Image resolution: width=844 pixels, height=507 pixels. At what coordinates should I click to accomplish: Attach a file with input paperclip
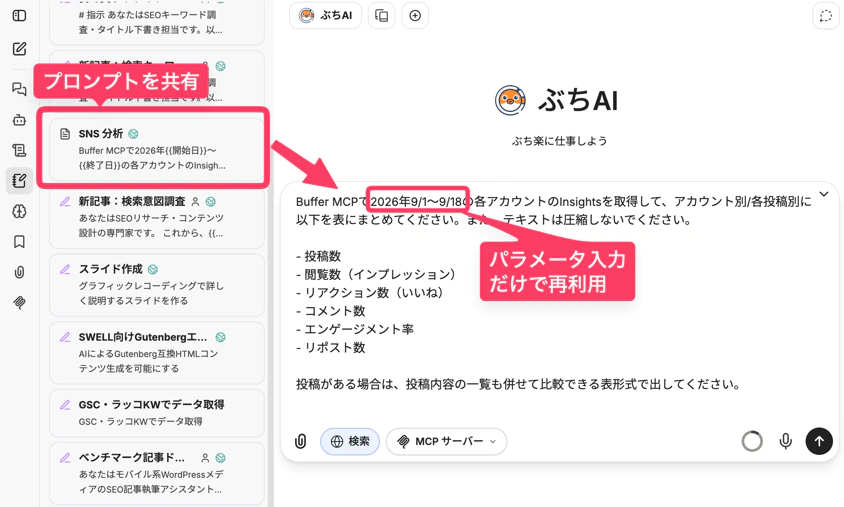pyautogui.click(x=301, y=442)
